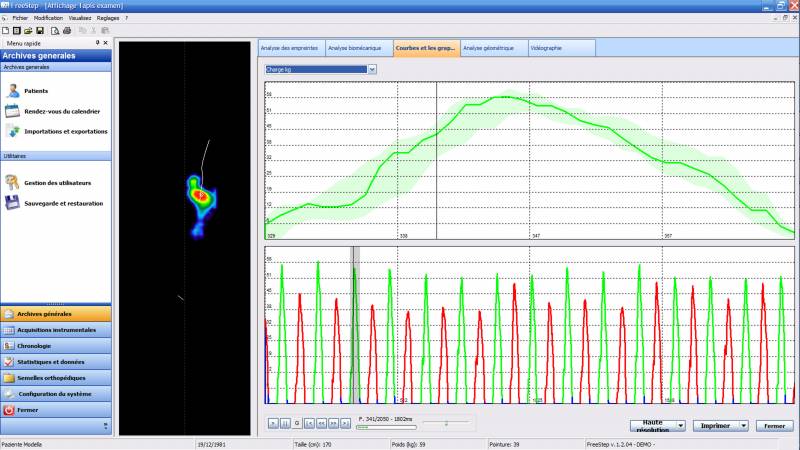The image size is (800, 450).
Task: Expand the Imprimer dropdown arrow
Action: [x=743, y=425]
